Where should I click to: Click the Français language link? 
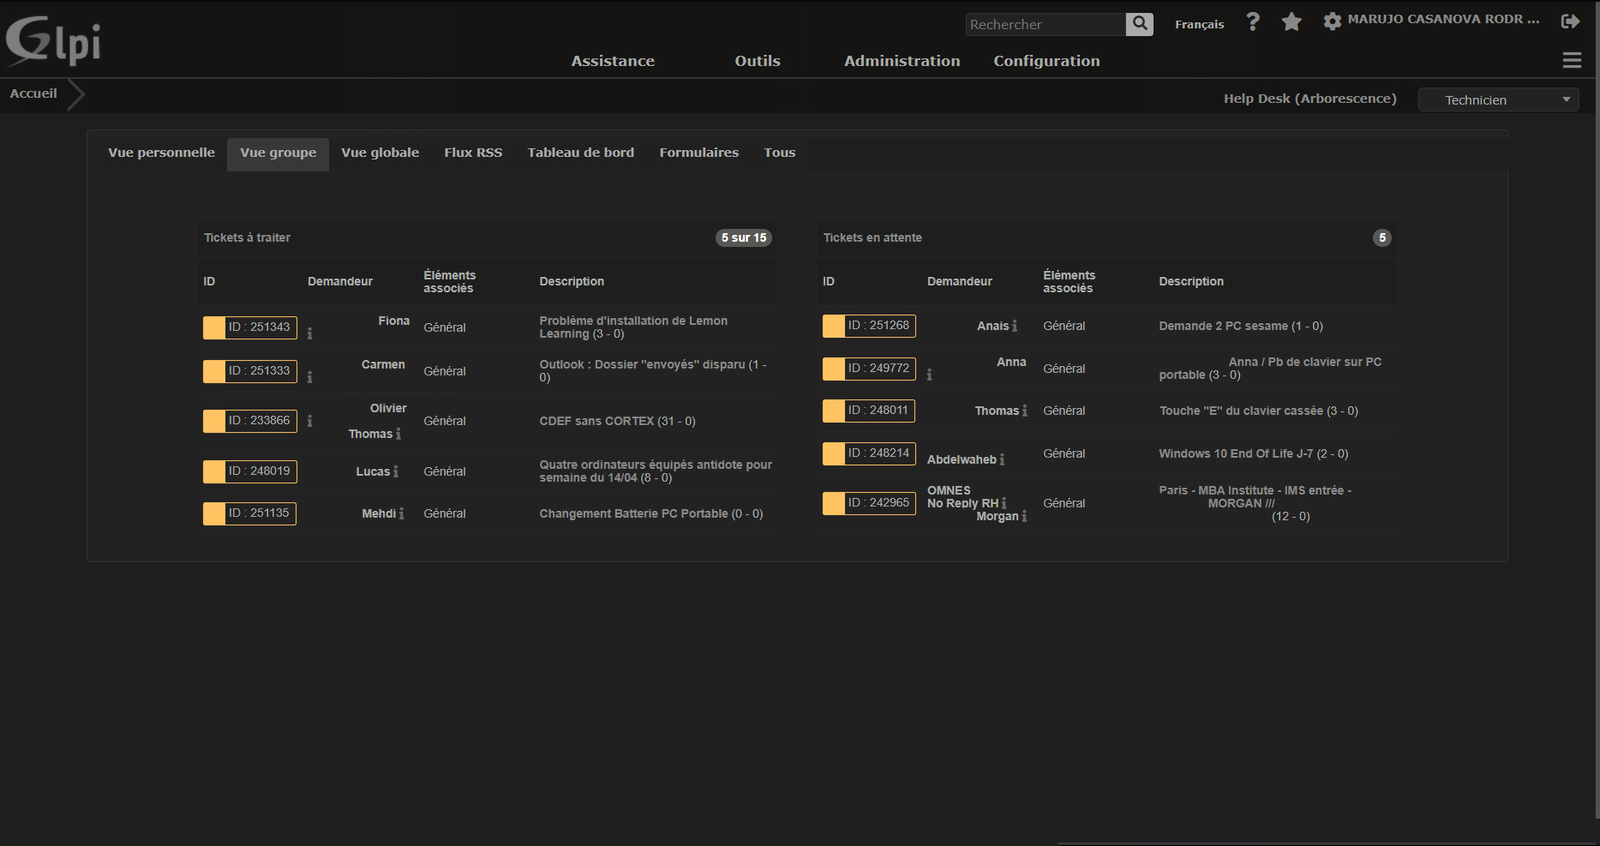tap(1199, 25)
